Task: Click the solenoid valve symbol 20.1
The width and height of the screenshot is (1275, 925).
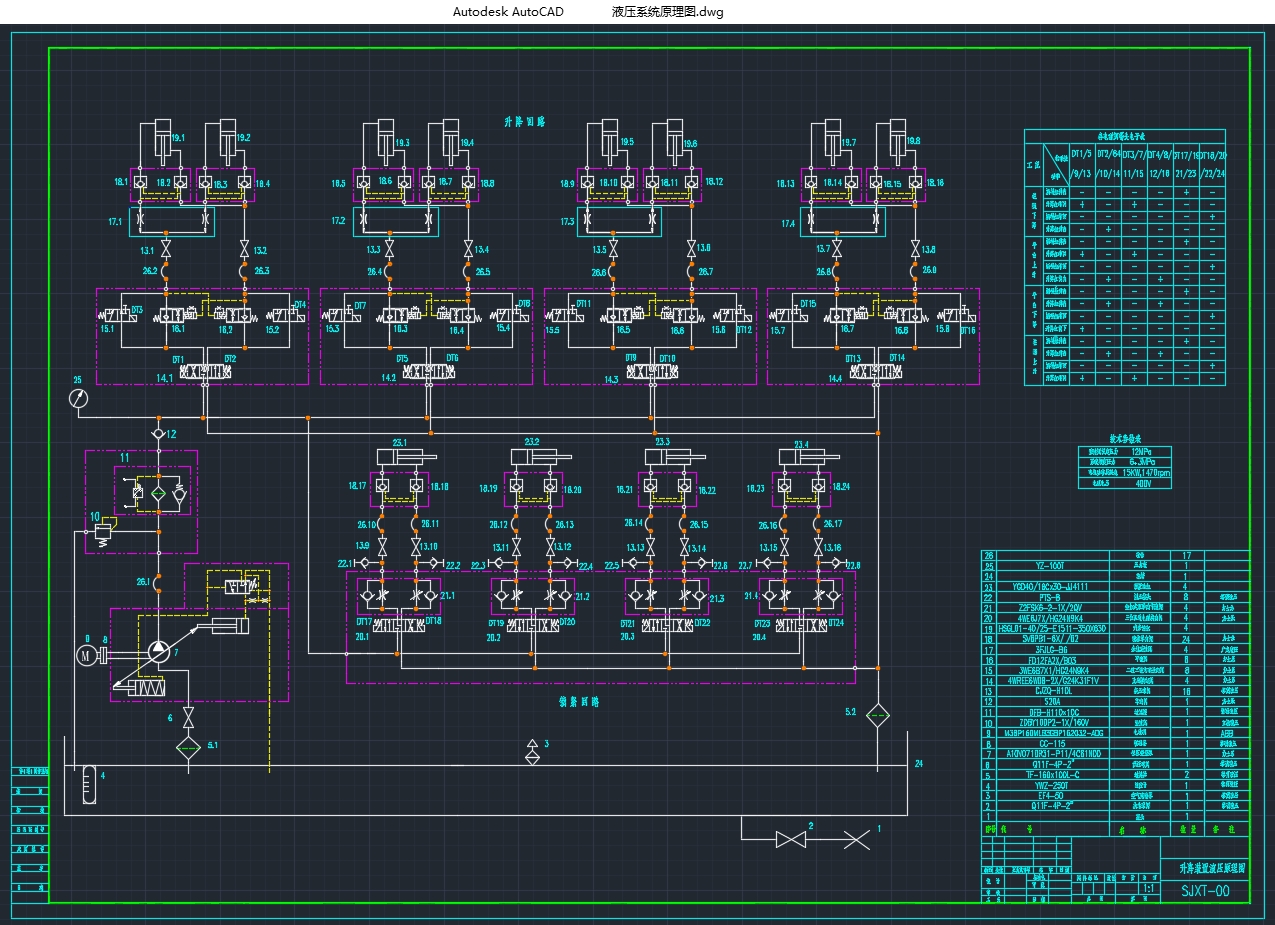Action: 401,625
